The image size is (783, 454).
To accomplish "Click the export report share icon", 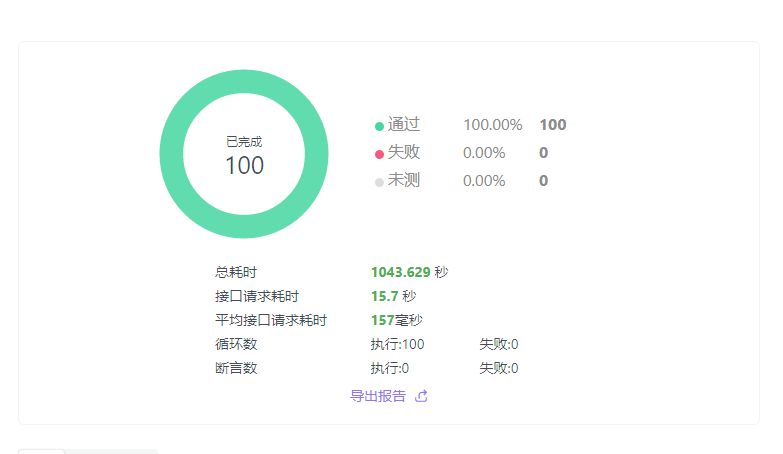I will coord(421,396).
